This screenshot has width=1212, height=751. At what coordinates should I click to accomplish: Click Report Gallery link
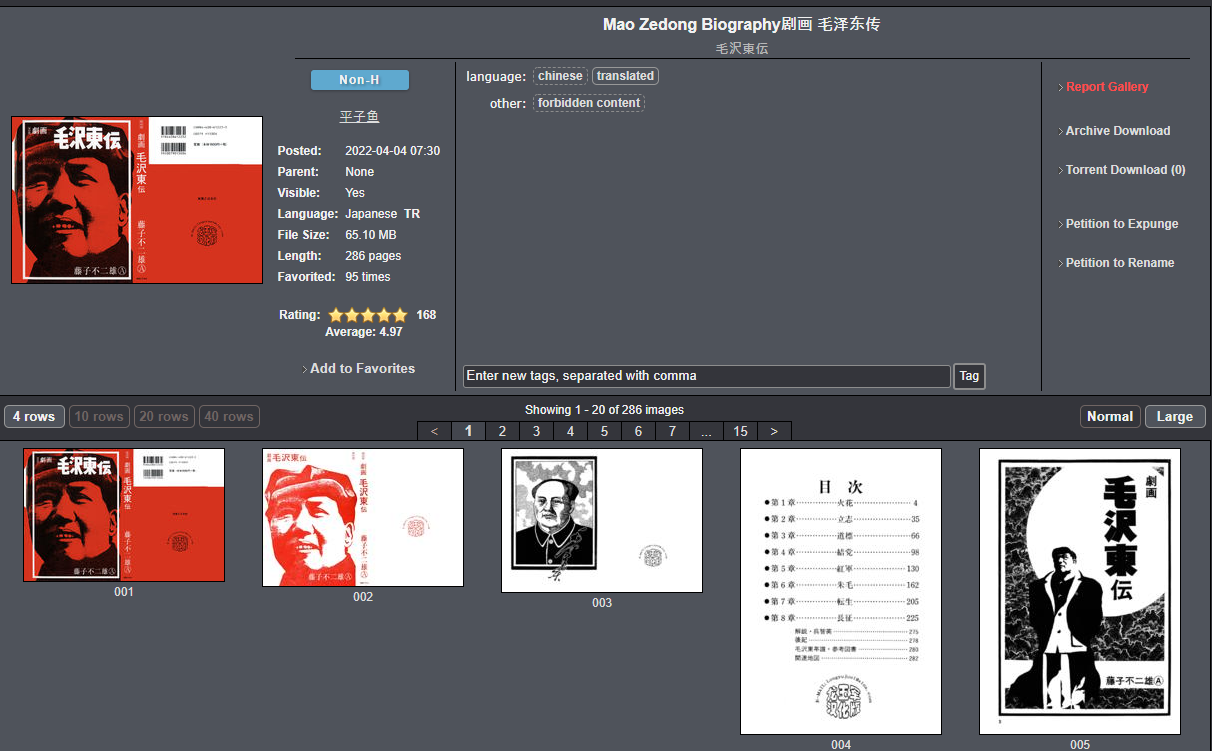[x=1107, y=87]
